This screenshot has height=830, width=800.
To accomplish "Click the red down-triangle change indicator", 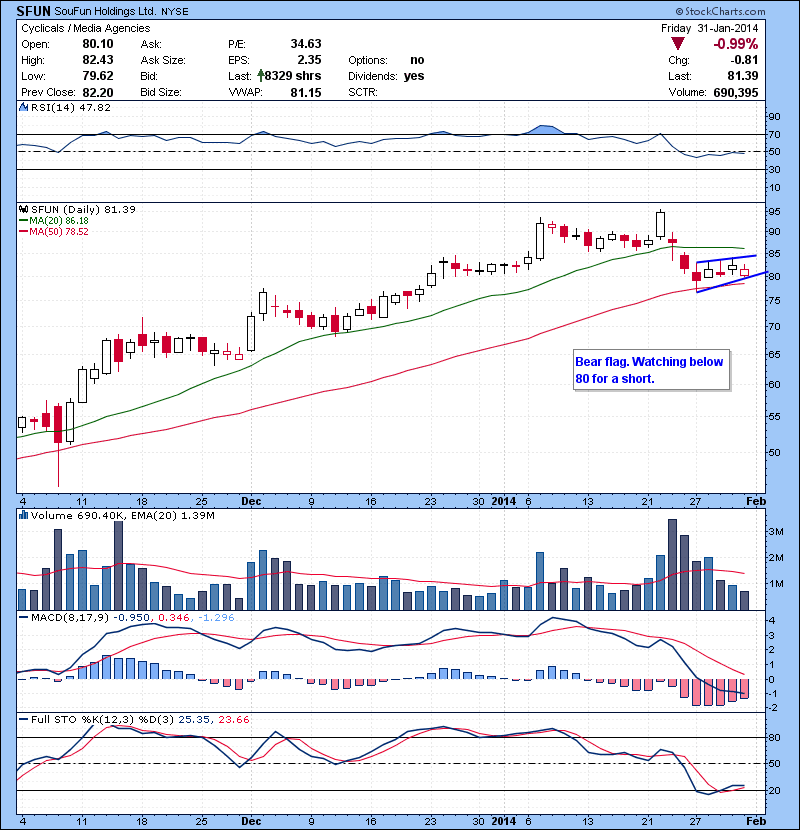I will coord(677,44).
